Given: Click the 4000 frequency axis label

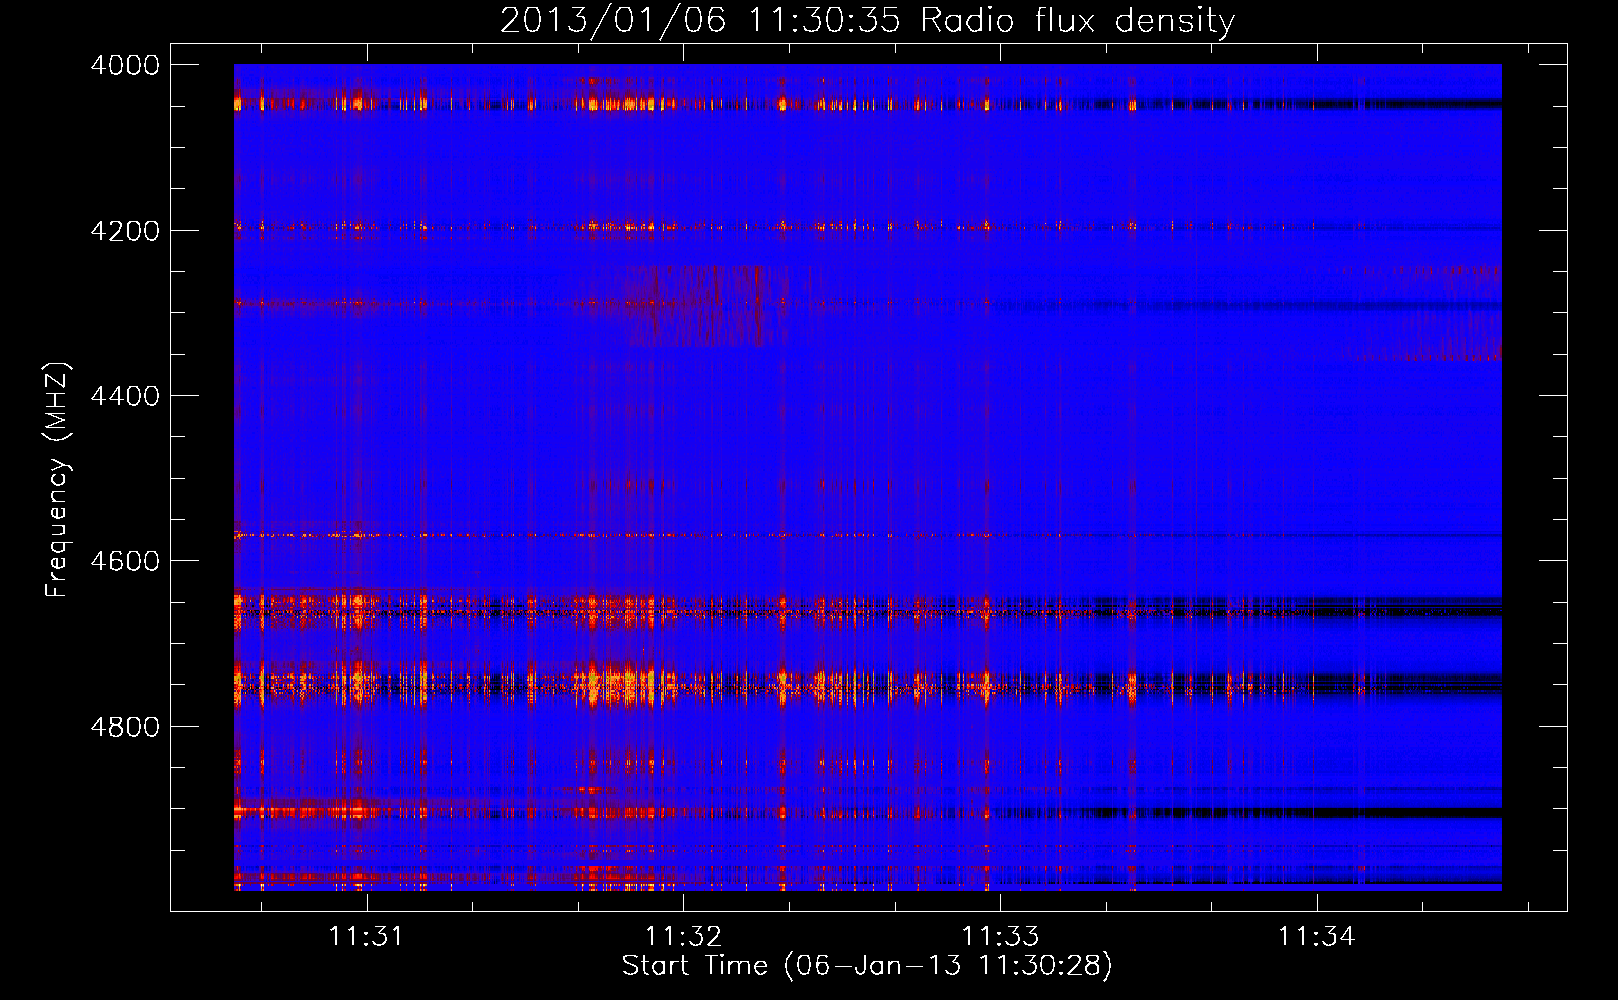Looking at the screenshot, I should click(x=125, y=65).
